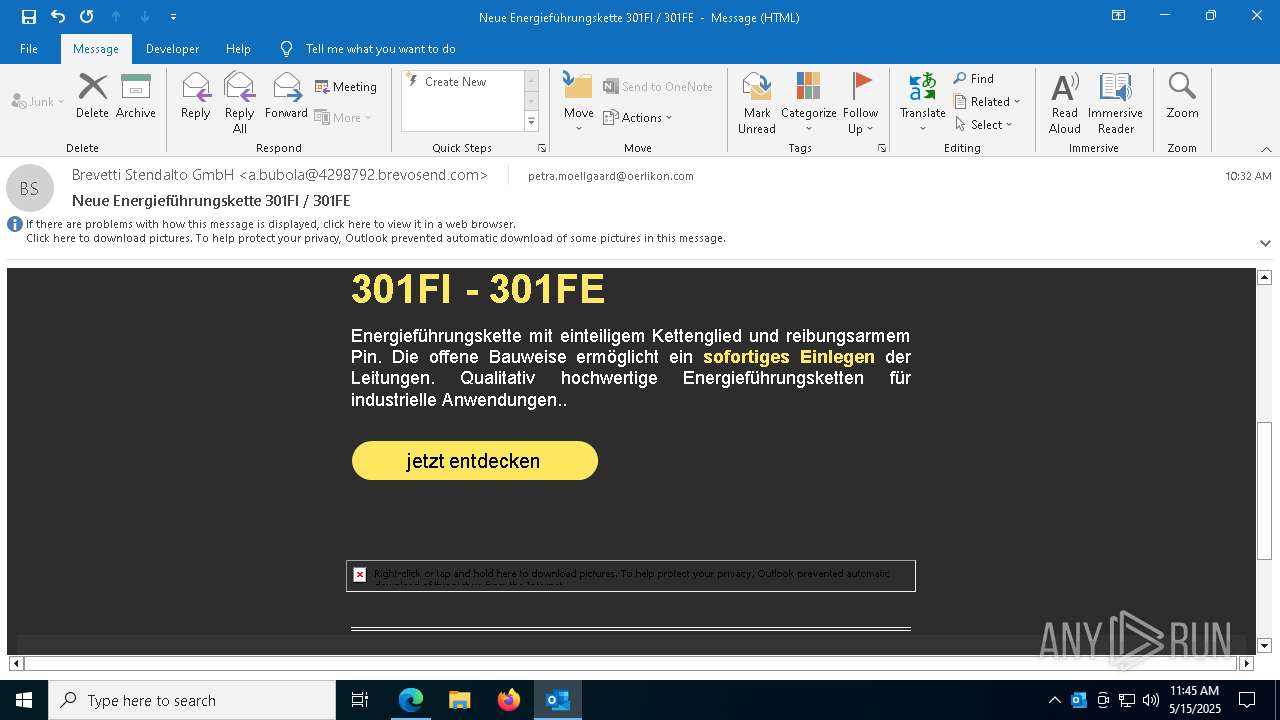The image size is (1280, 720).
Task: Click the blocked picture placeholder
Action: click(x=631, y=576)
